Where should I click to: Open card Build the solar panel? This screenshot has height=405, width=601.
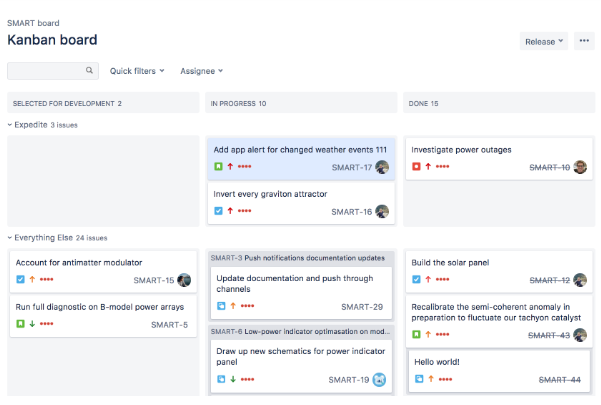pyautogui.click(x=499, y=272)
